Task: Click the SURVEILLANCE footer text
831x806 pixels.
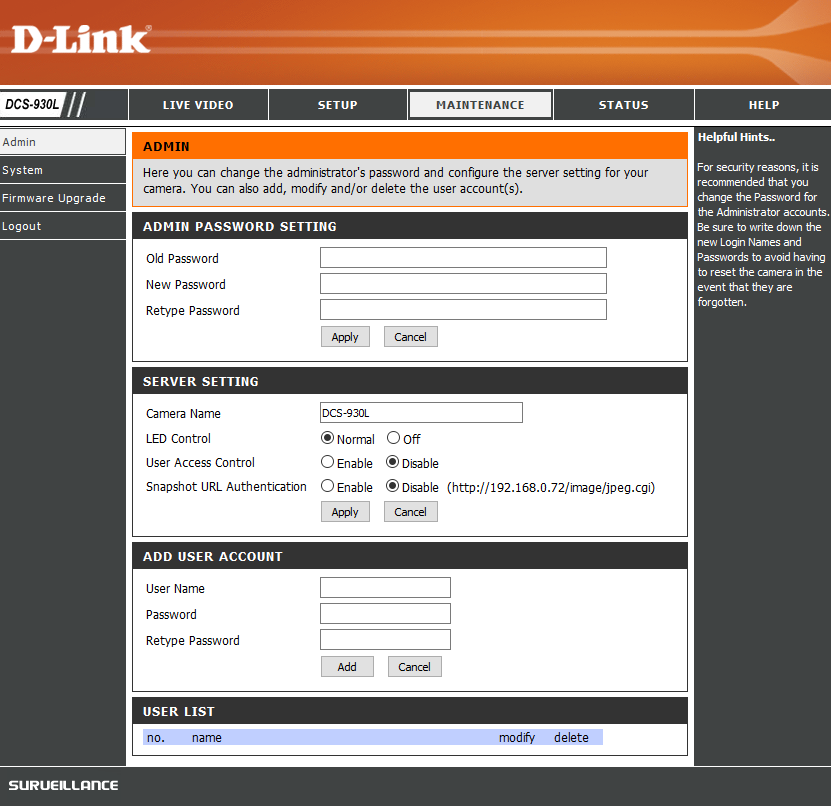Action: [x=63, y=785]
